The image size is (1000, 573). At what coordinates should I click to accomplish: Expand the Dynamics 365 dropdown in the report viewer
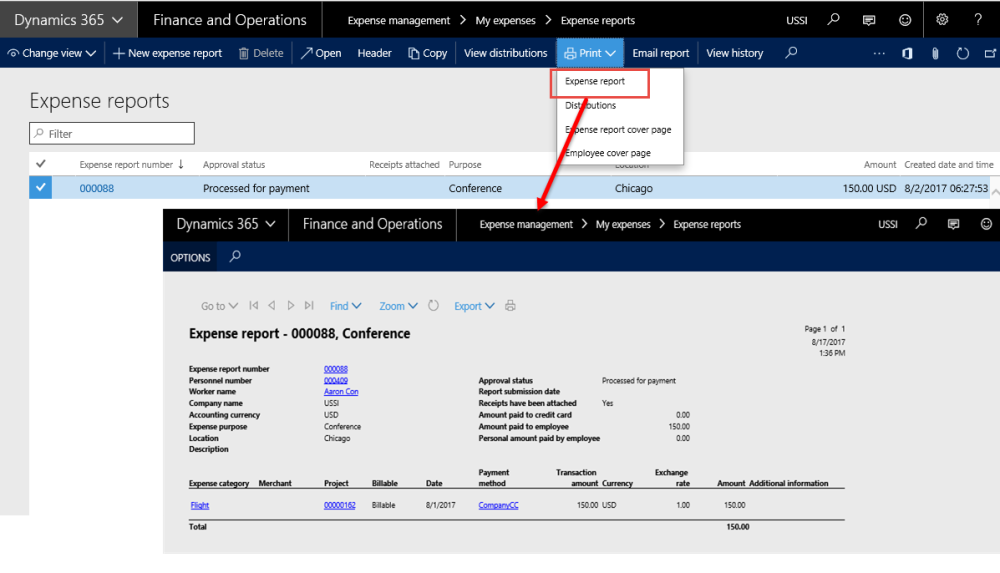pyautogui.click(x=226, y=224)
